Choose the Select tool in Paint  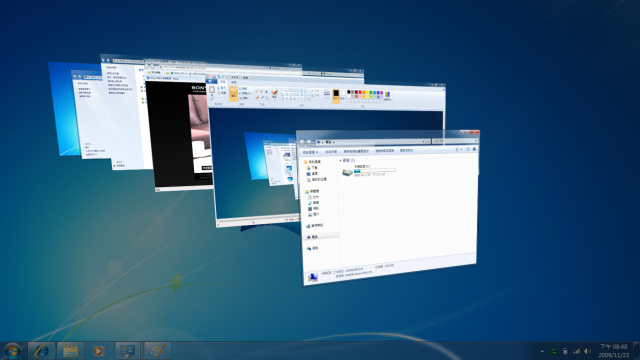[x=233, y=93]
